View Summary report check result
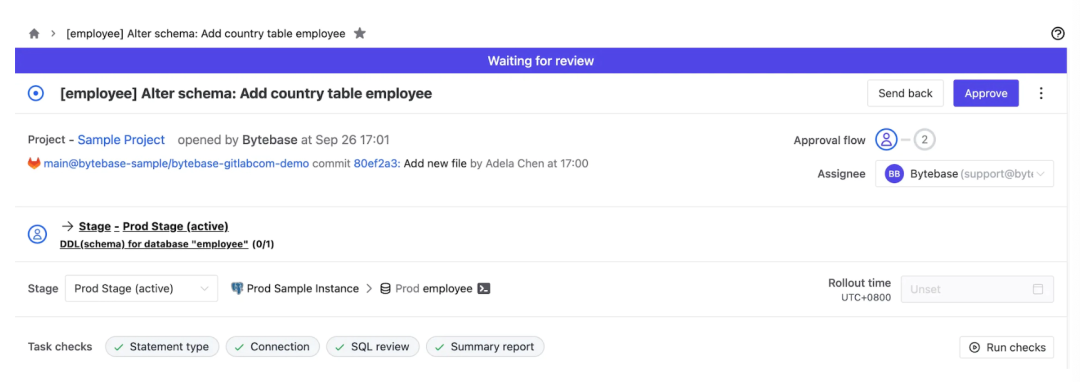1080x382 pixels. pyautogui.click(x=485, y=347)
